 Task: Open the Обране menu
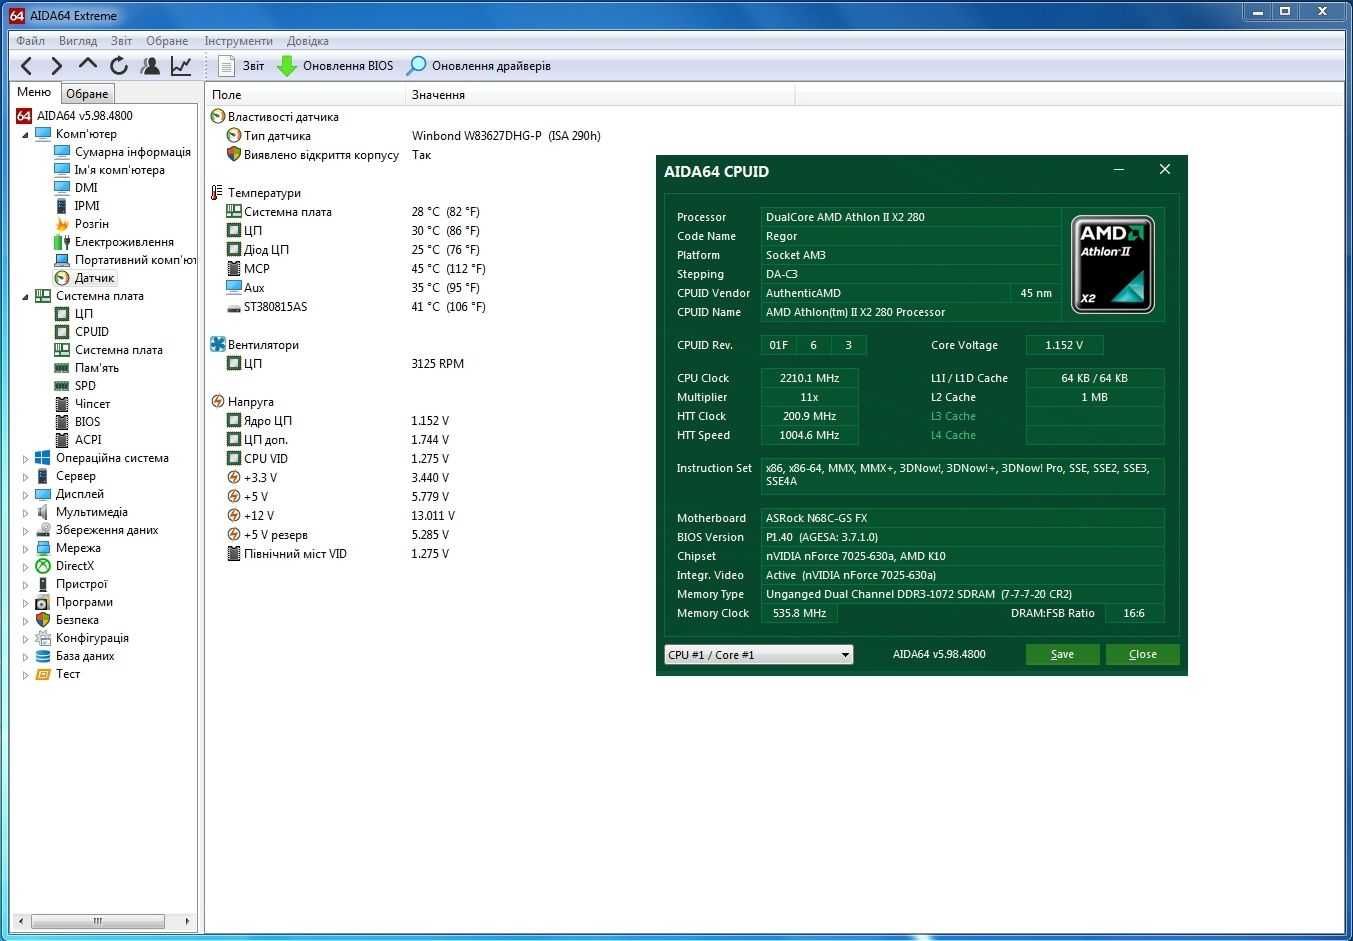click(167, 41)
